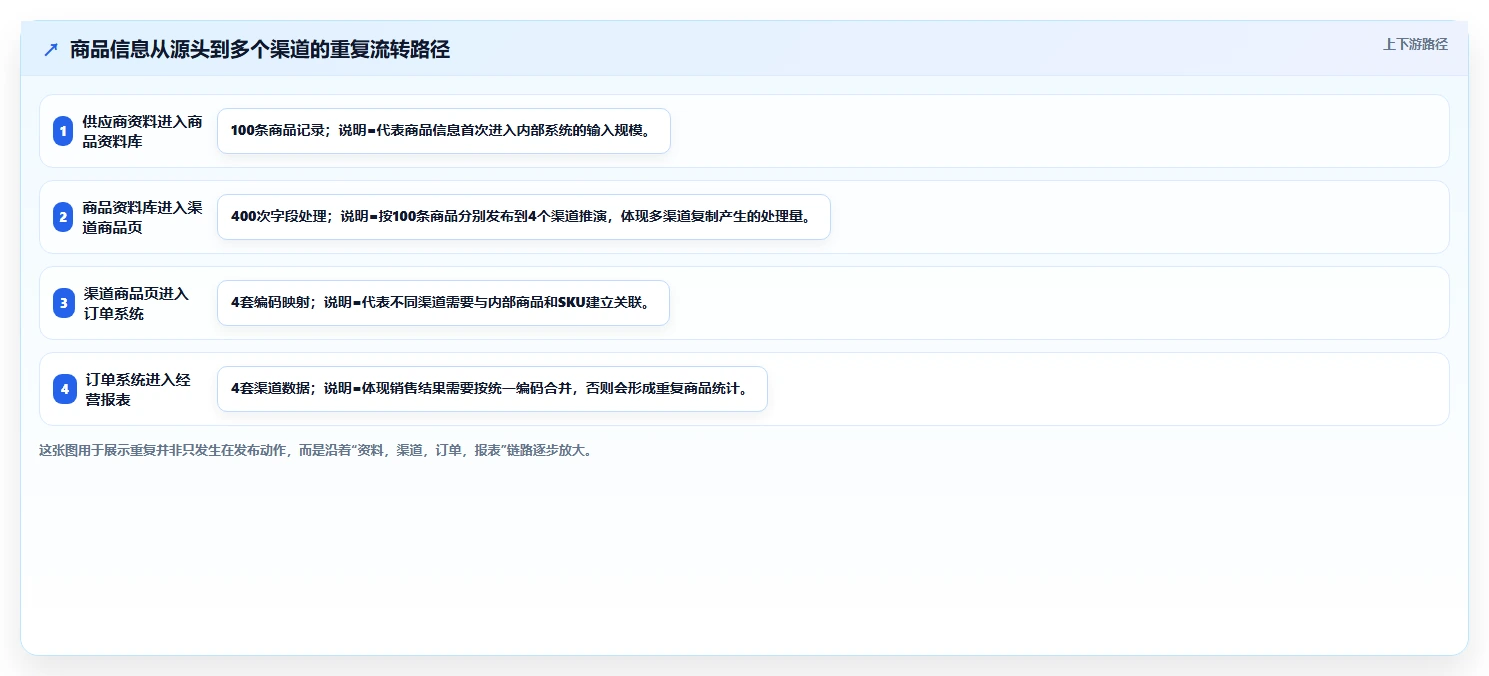
Task: Click the 400次字段处理 description box
Action: (x=524, y=217)
